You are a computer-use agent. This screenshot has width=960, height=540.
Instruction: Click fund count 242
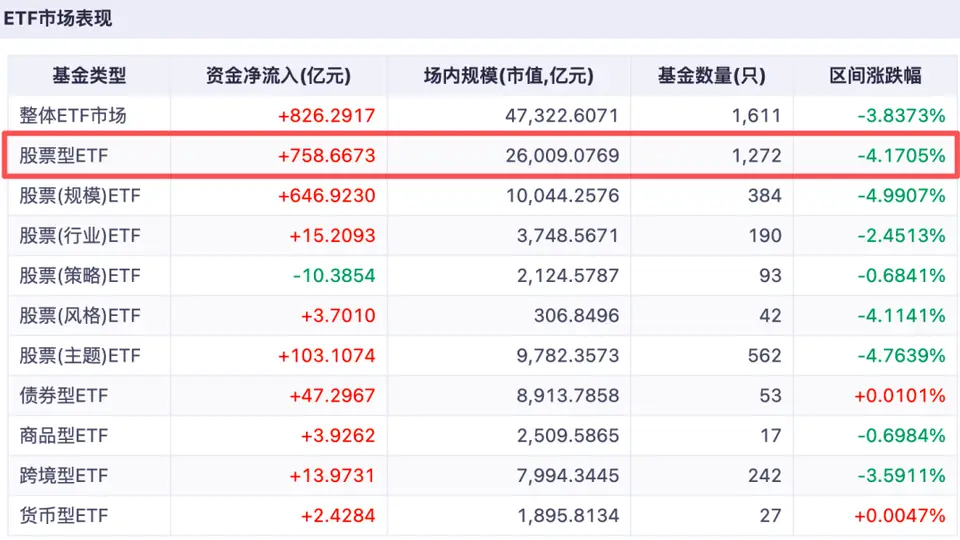tap(765, 475)
